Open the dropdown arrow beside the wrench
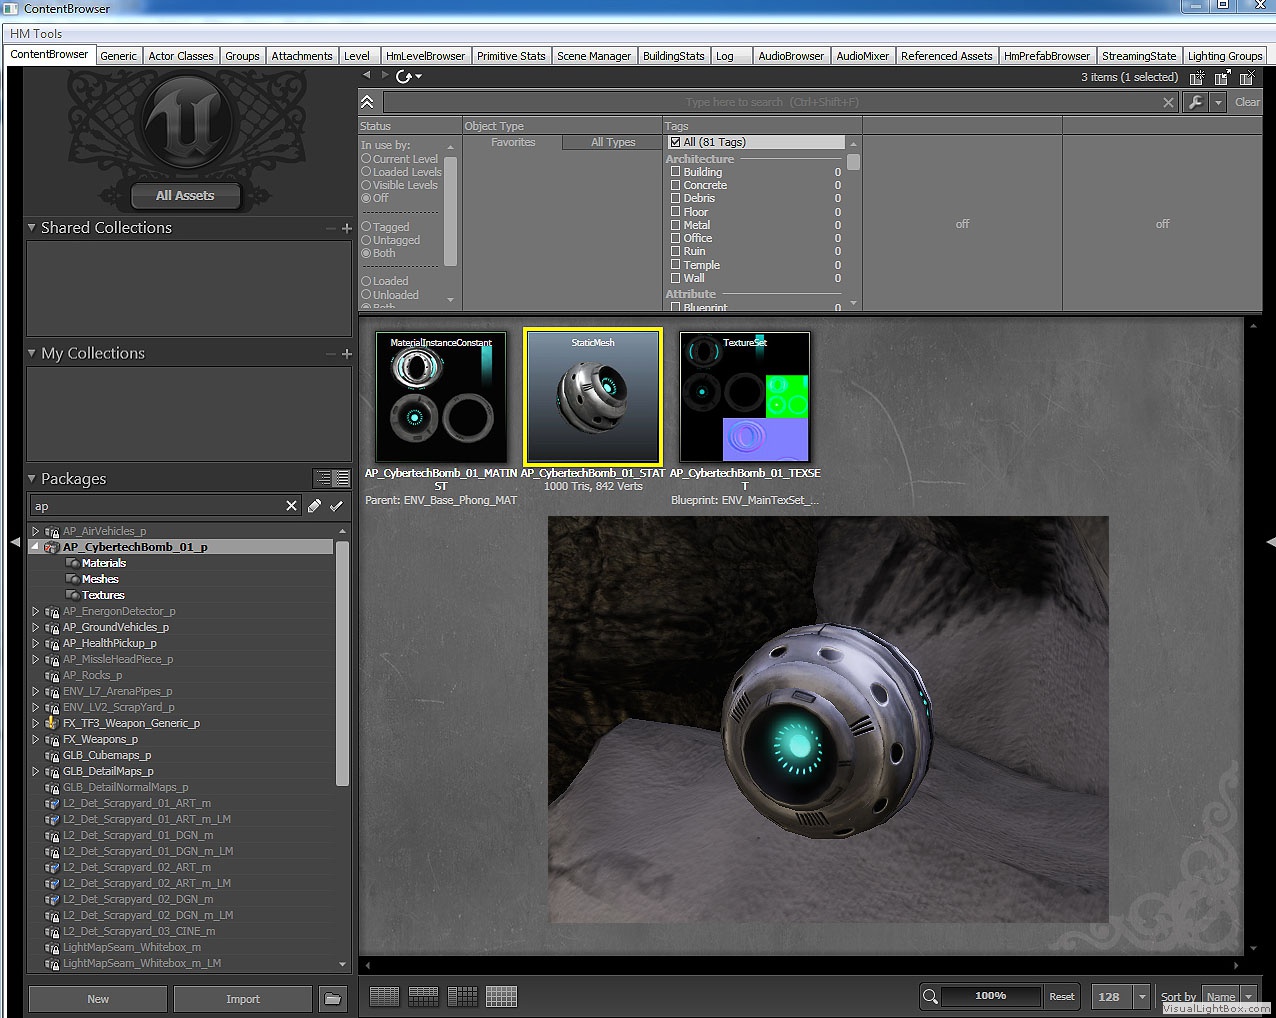Image resolution: width=1276 pixels, height=1018 pixels. point(1218,102)
